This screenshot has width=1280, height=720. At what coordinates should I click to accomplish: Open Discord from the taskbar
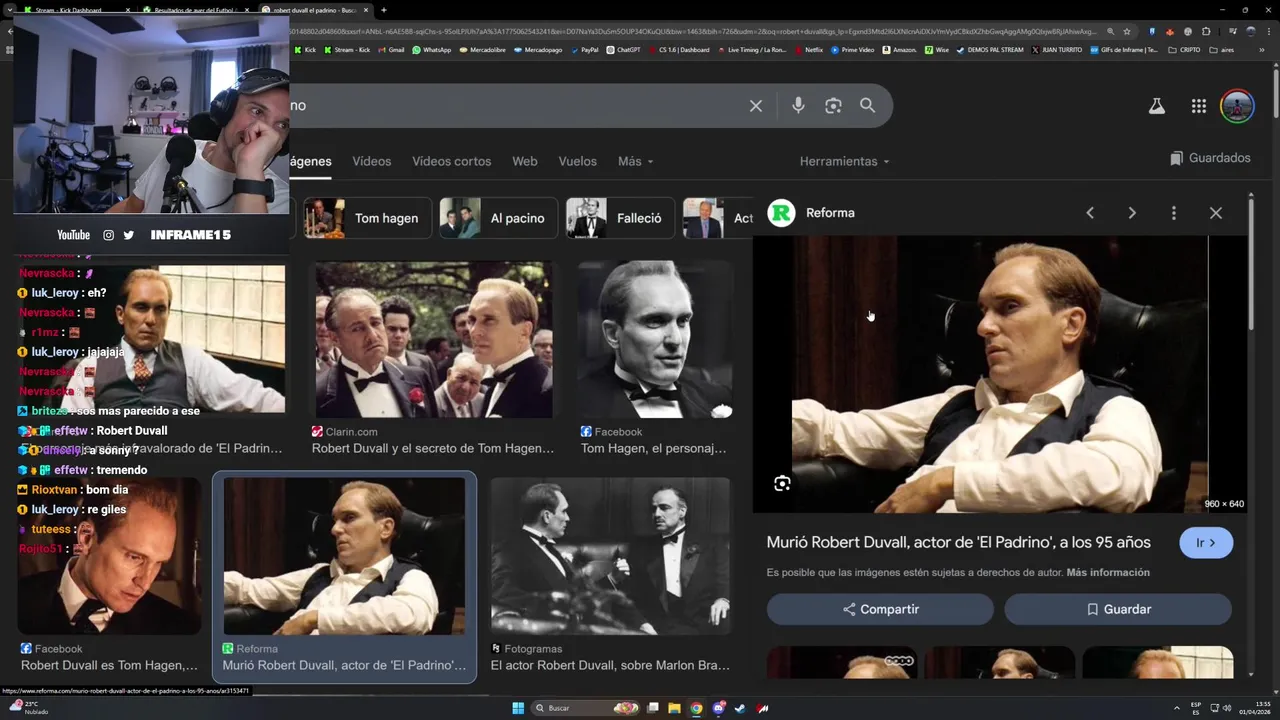(718, 708)
